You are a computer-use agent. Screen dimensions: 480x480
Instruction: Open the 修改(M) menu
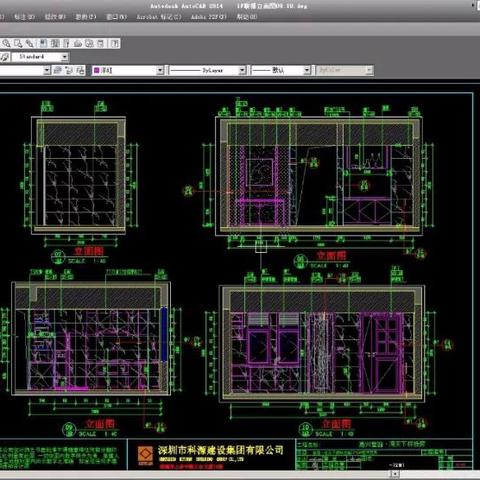pos(55,17)
